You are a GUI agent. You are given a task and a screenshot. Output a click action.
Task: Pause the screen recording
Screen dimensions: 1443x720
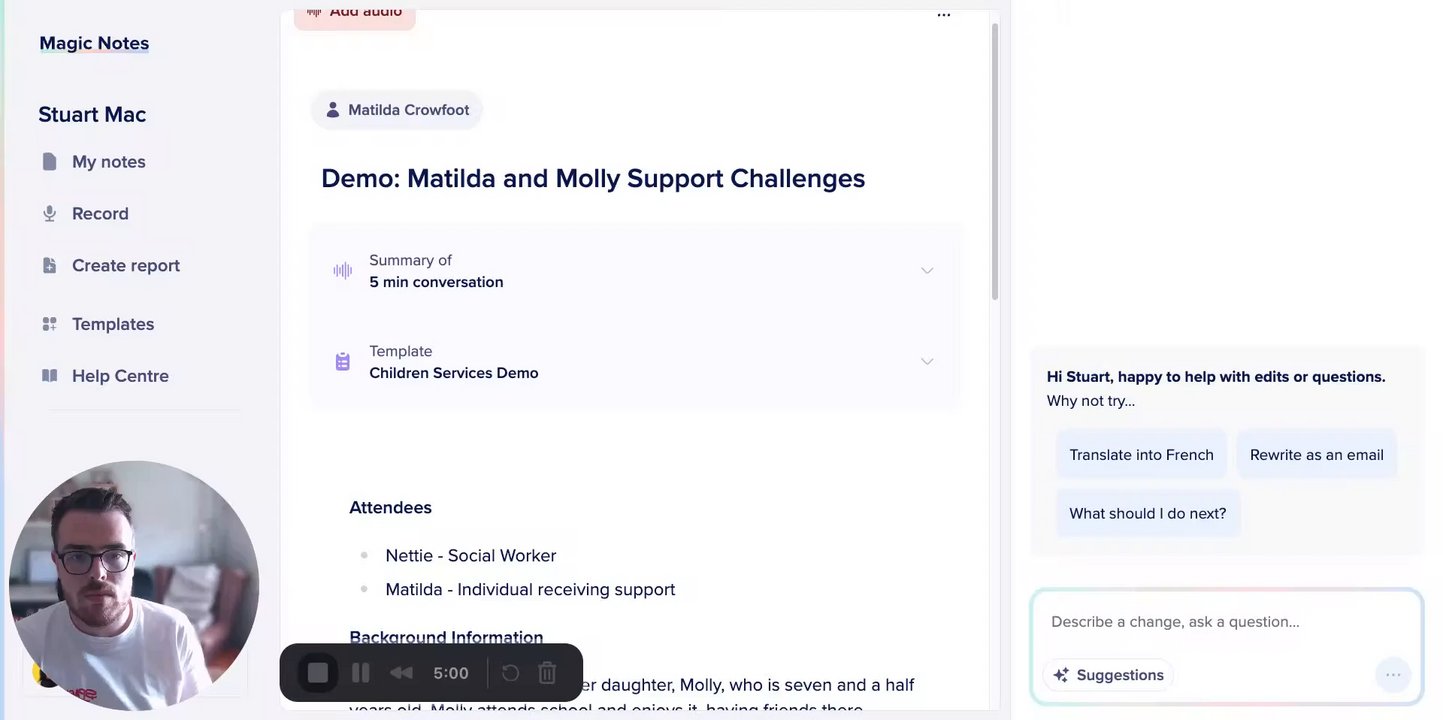(x=361, y=673)
